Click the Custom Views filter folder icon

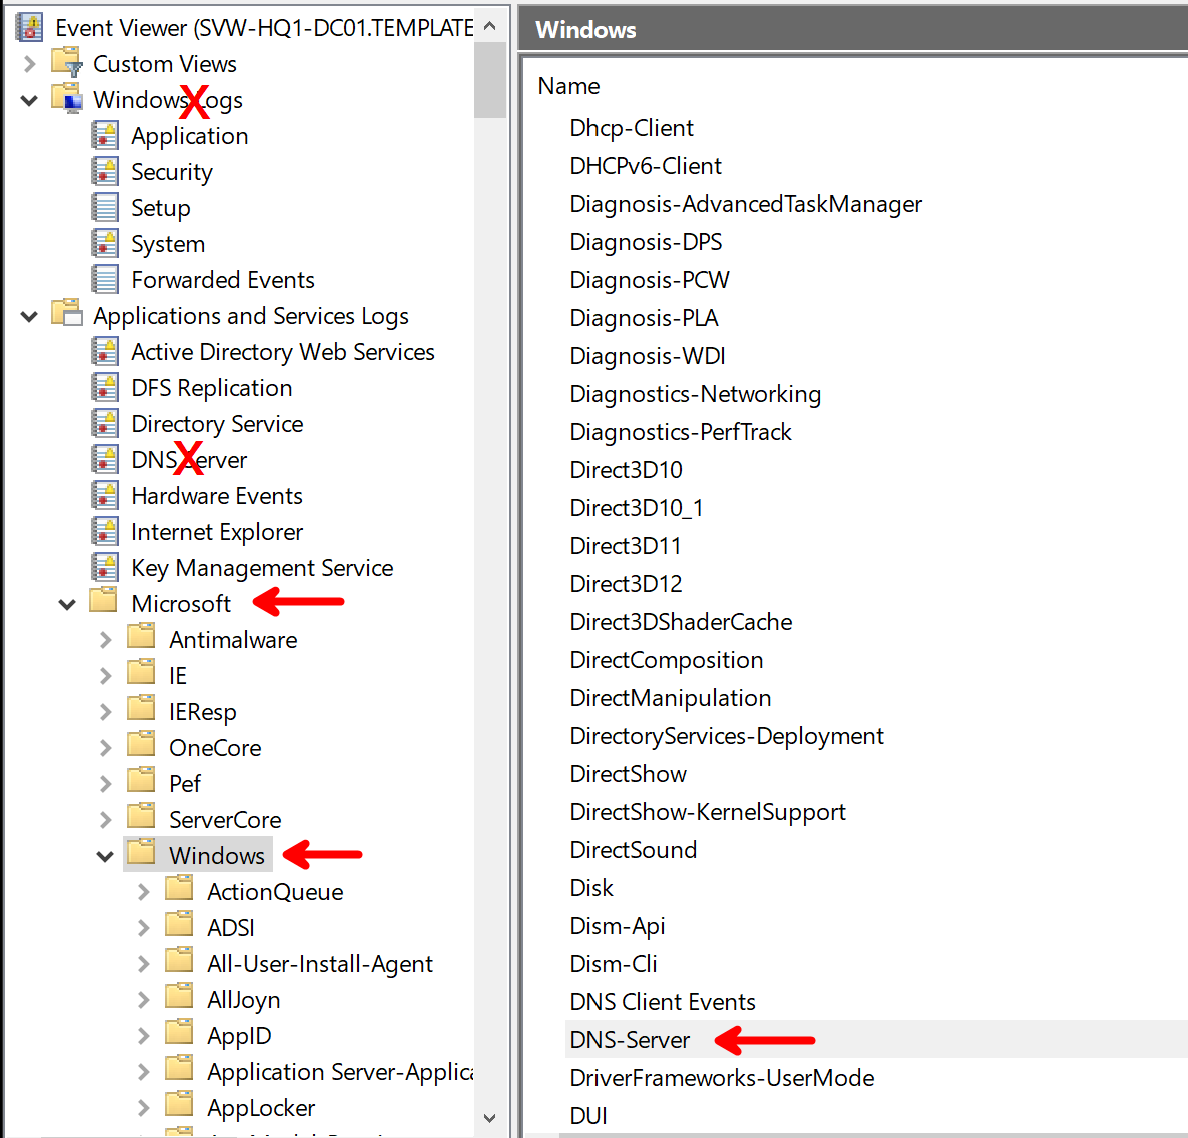click(x=67, y=64)
